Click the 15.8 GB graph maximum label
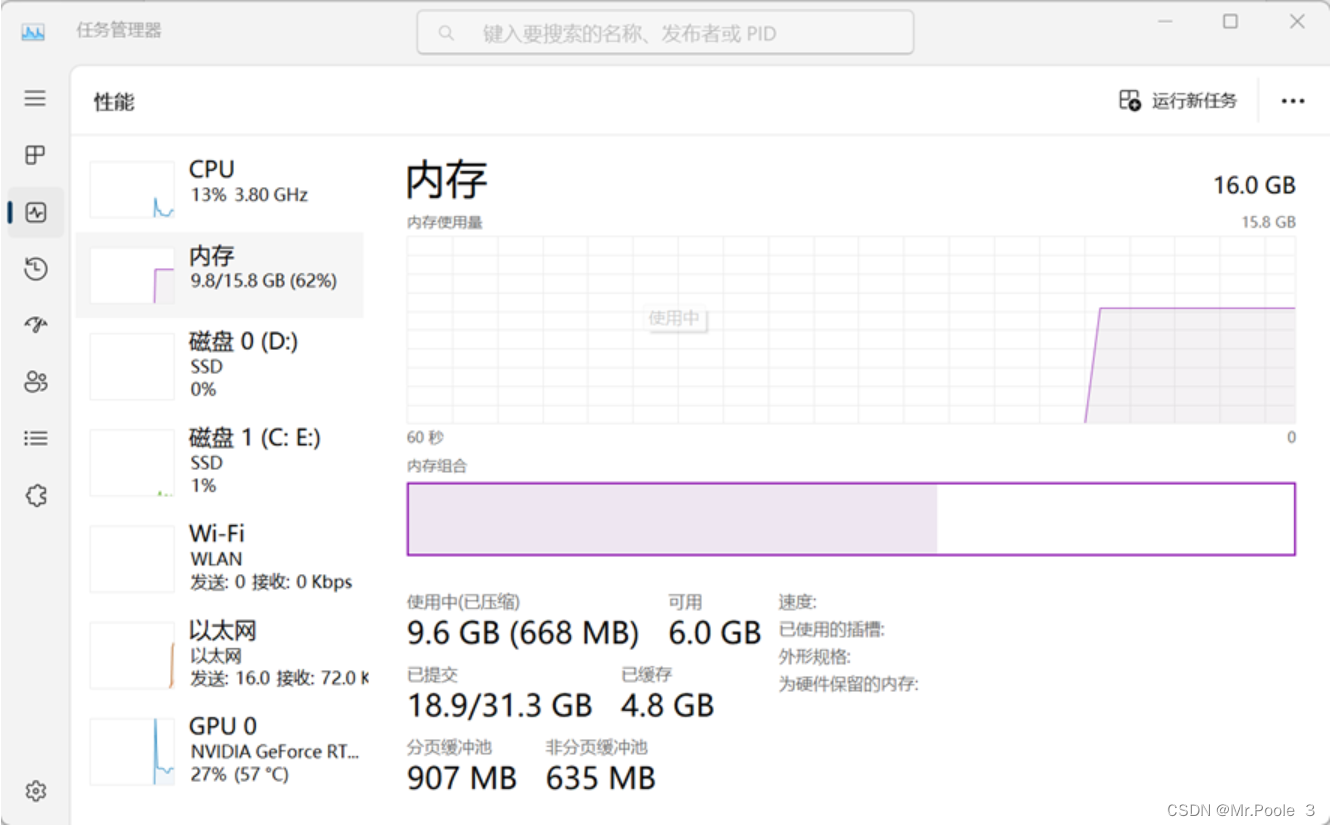 [x=1269, y=222]
